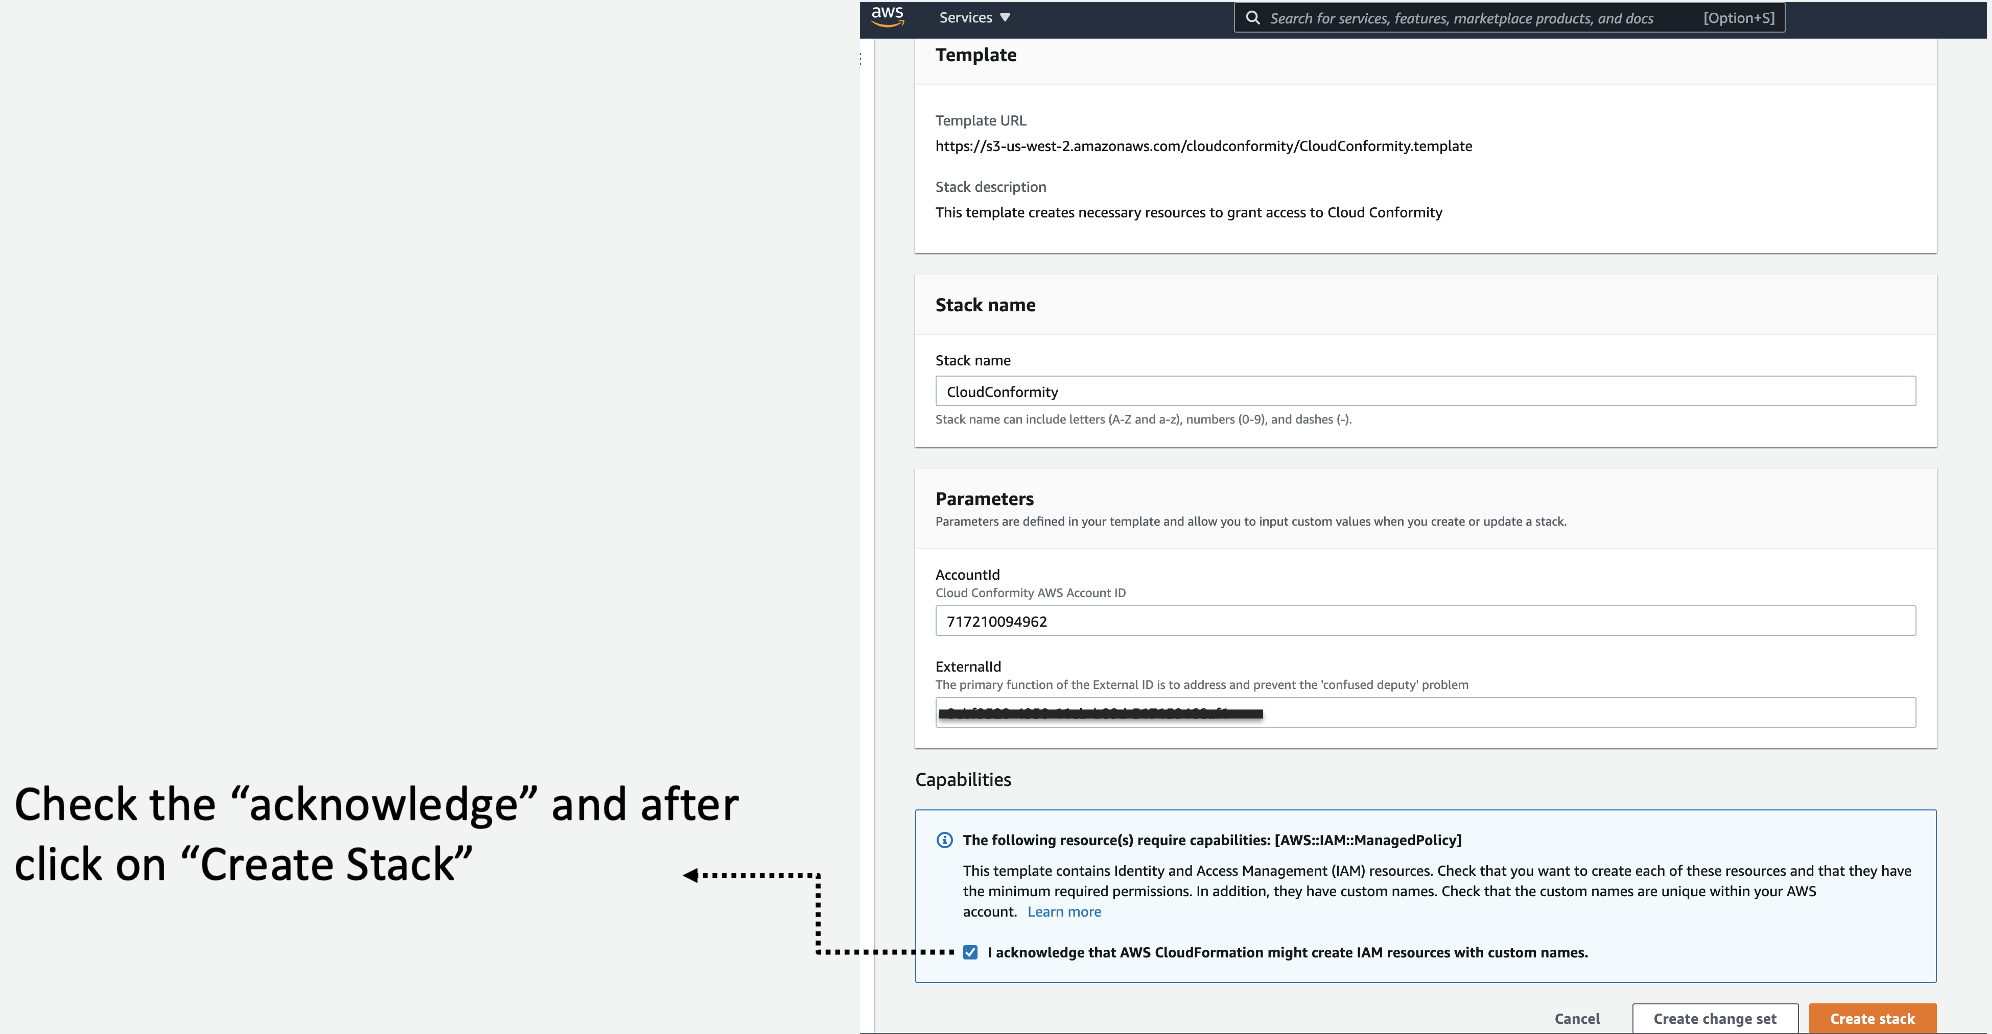Click the ExternalId input field
Screen dimensions: 1992x1034
(x=1425, y=713)
